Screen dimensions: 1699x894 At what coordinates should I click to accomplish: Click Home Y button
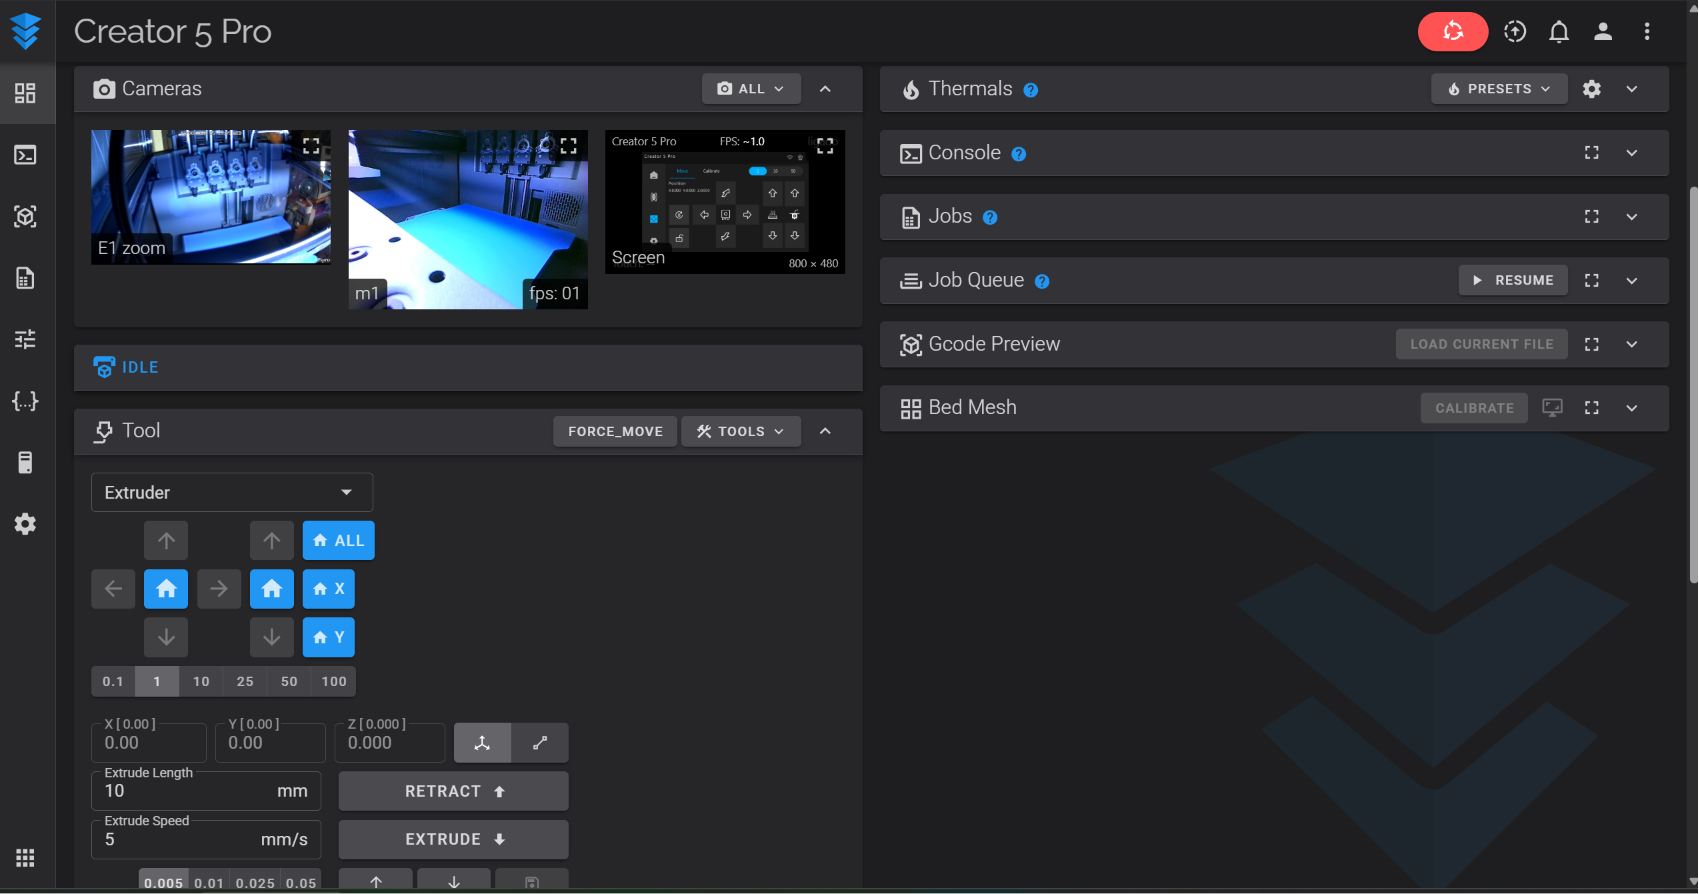tap(329, 637)
